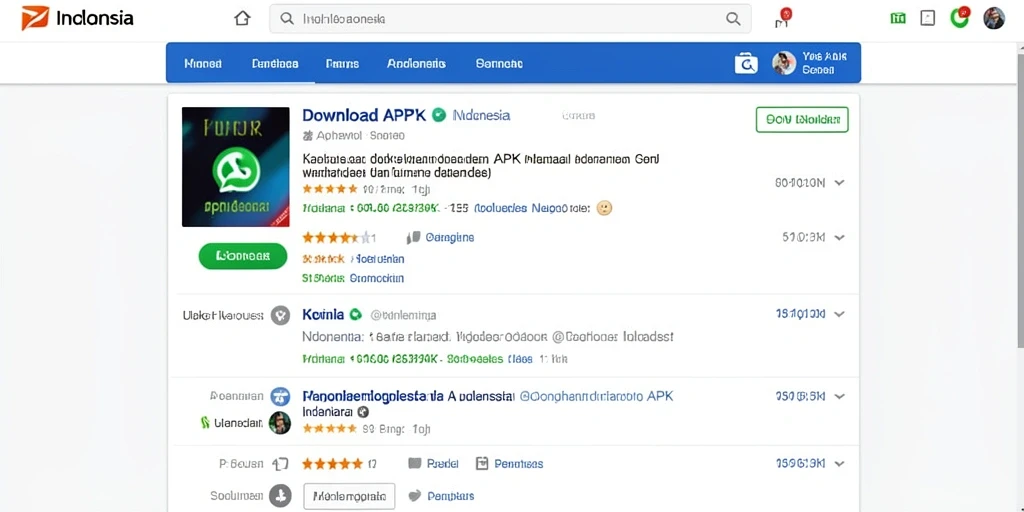This screenshot has width=1024, height=512.
Task: Open the profile picture in the blue bar
Action: click(x=784, y=63)
